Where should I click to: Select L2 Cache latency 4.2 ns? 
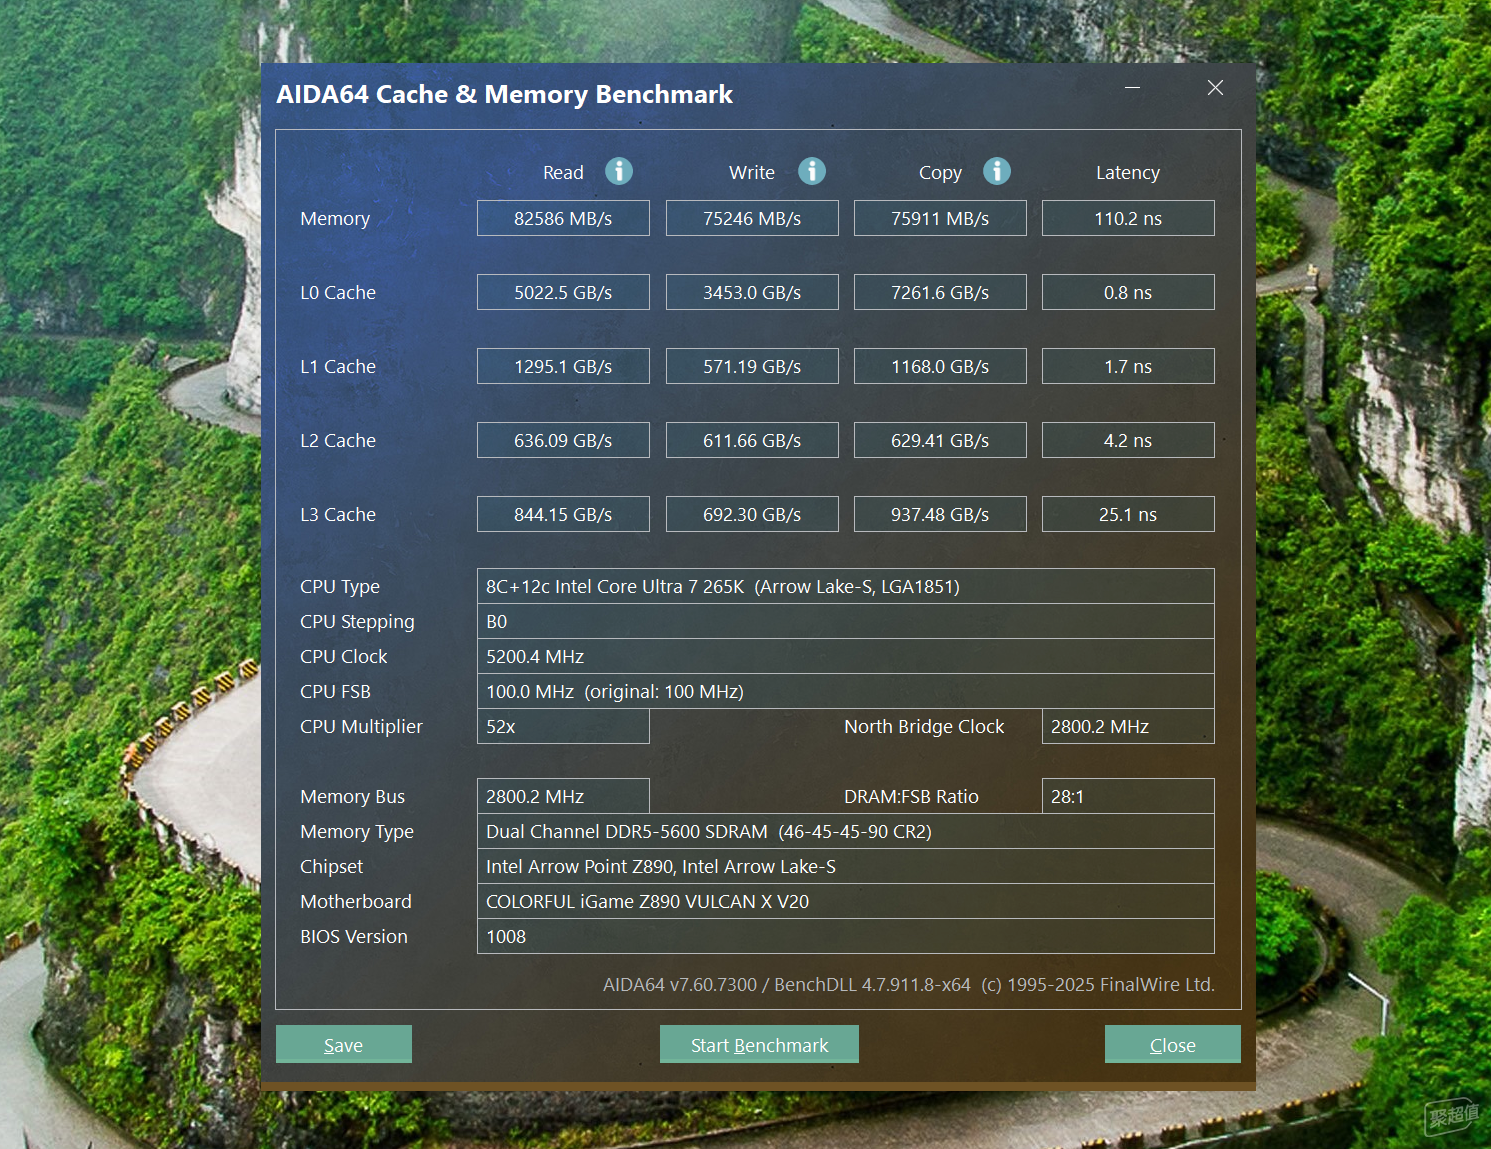click(x=1128, y=440)
